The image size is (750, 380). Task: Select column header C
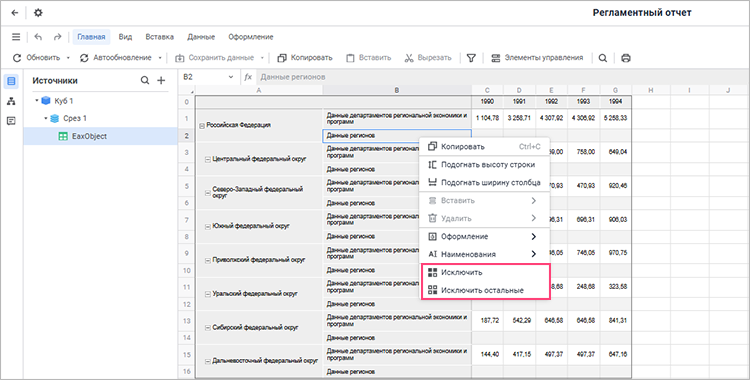(x=487, y=90)
